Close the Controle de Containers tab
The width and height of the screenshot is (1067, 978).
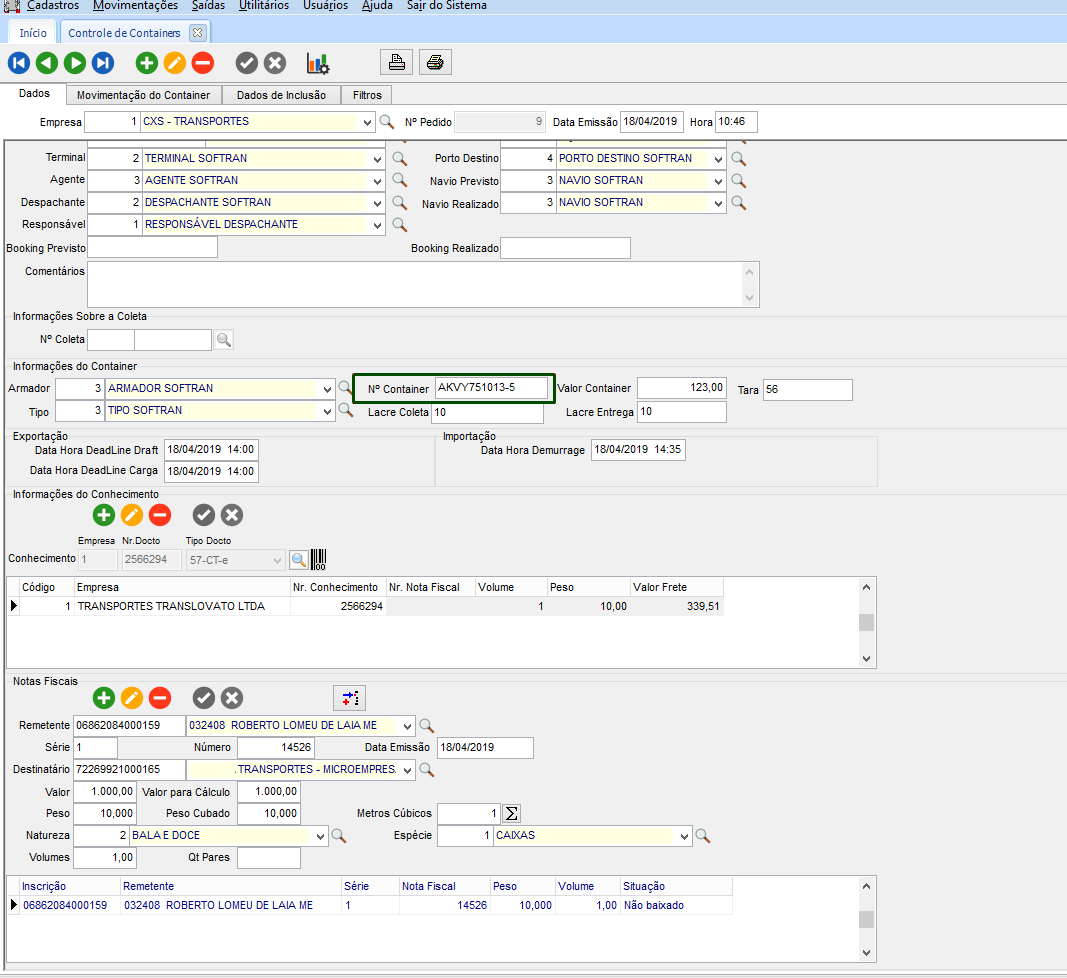pyautogui.click(x=197, y=33)
